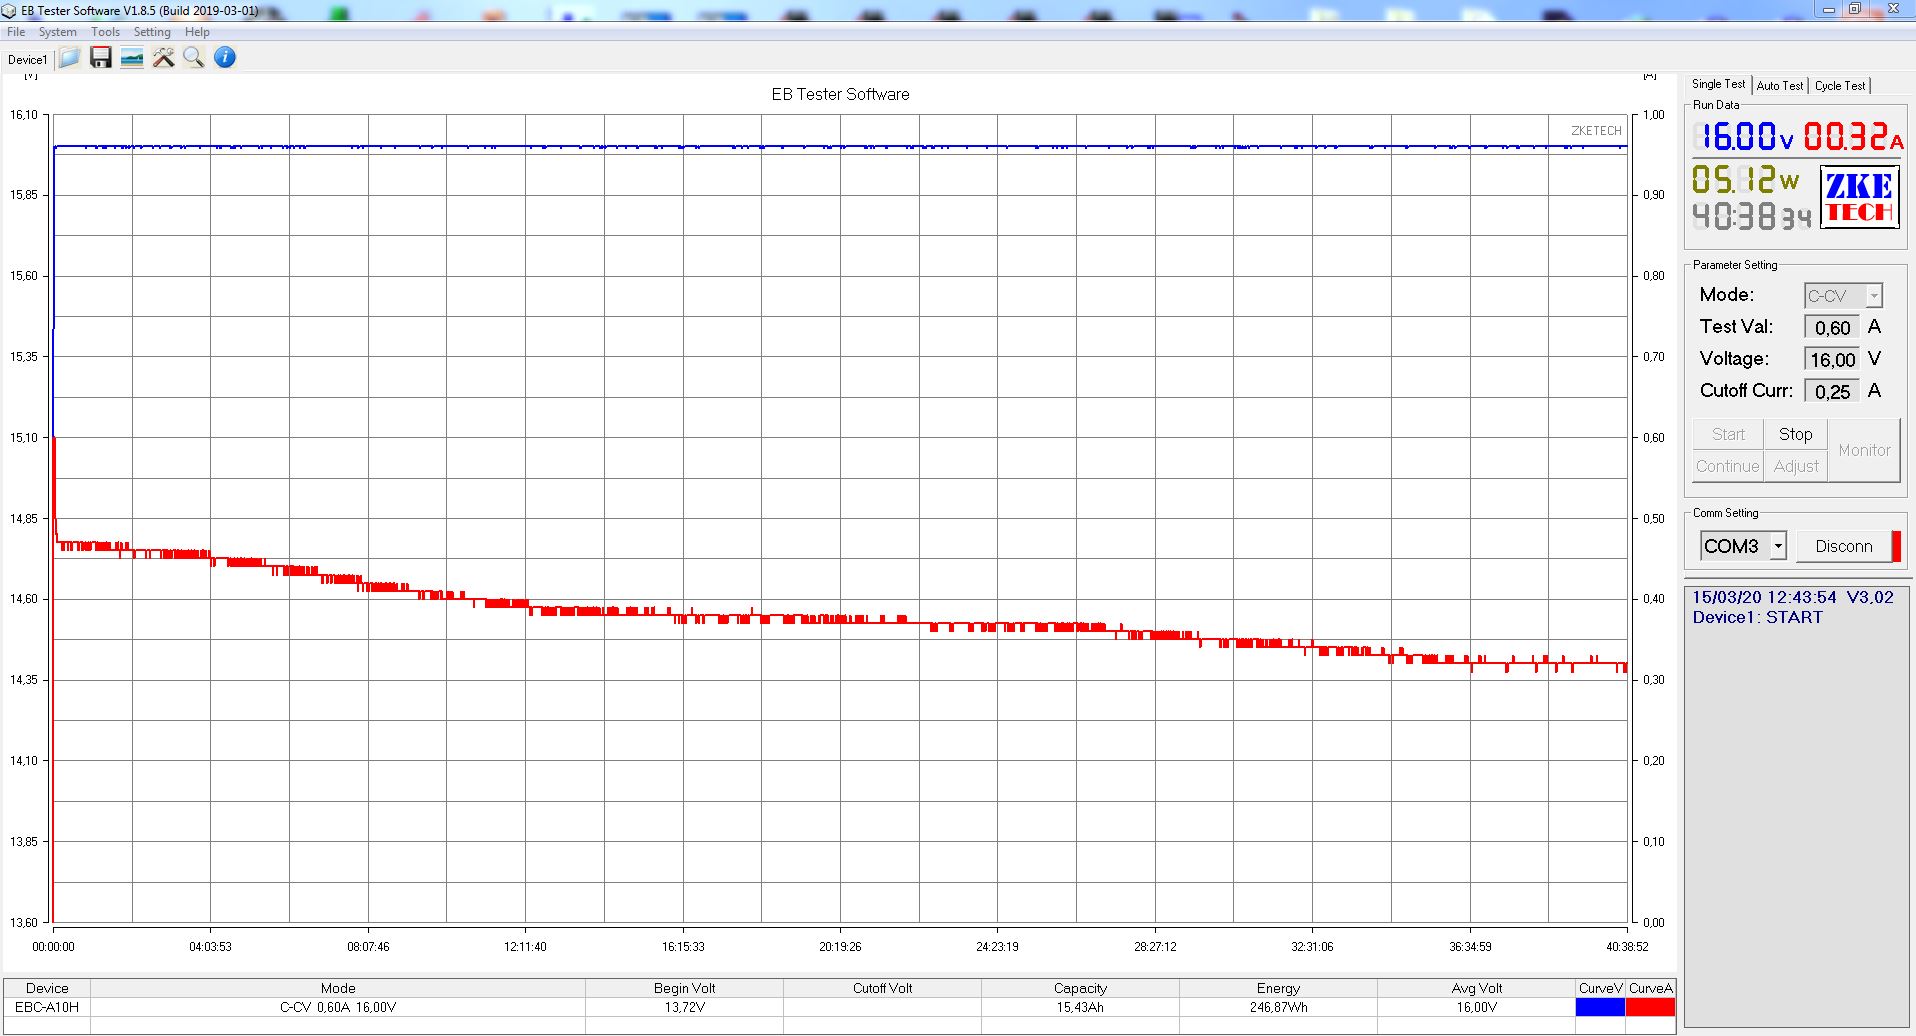The width and height of the screenshot is (1916, 1036).
Task: Expand the Mode C-CV dropdown
Action: pos(1873,296)
